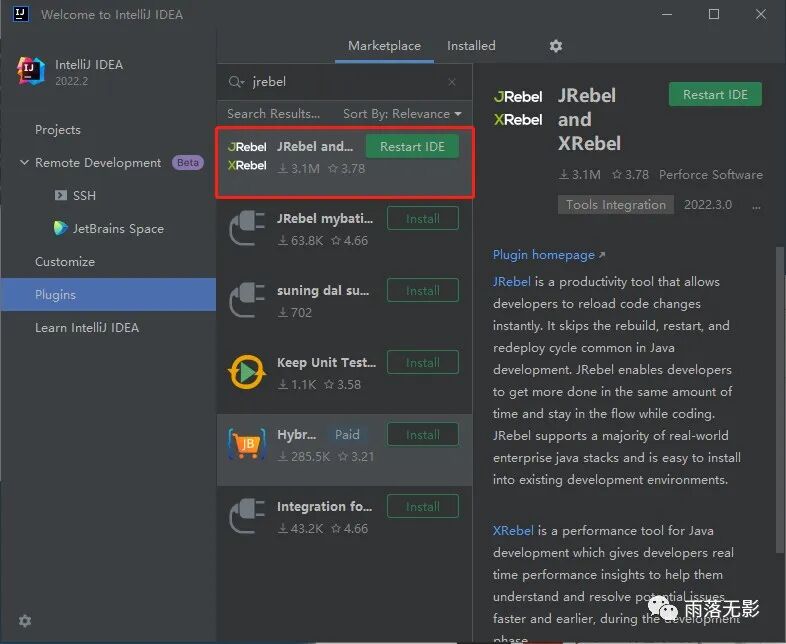786x644 pixels.
Task: Open the more options ellipsis beside version 2022.3.0
Action: click(x=756, y=205)
